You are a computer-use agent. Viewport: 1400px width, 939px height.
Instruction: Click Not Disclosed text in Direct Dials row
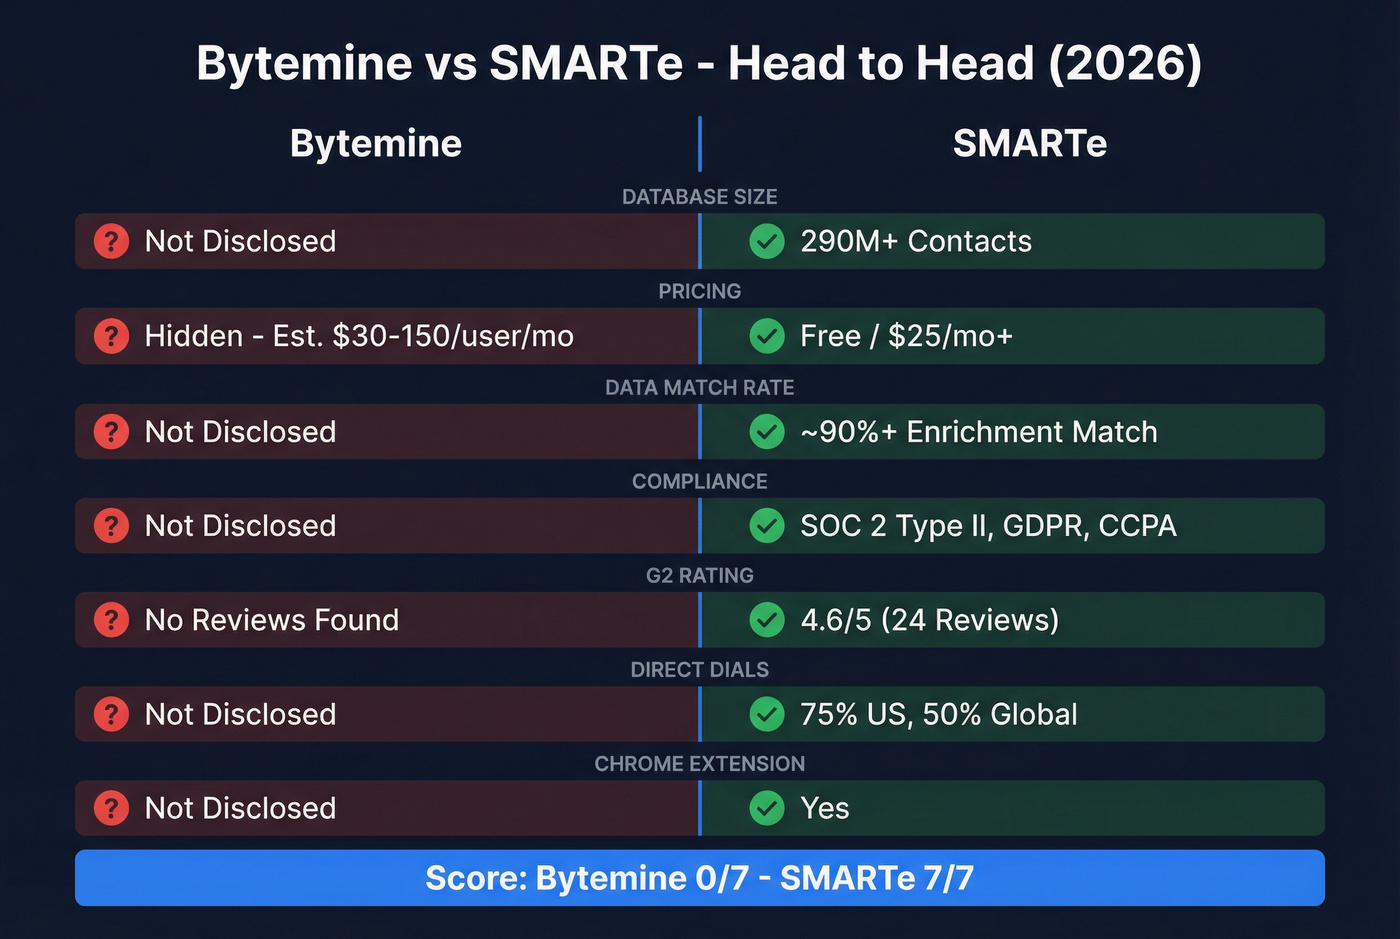[240, 714]
